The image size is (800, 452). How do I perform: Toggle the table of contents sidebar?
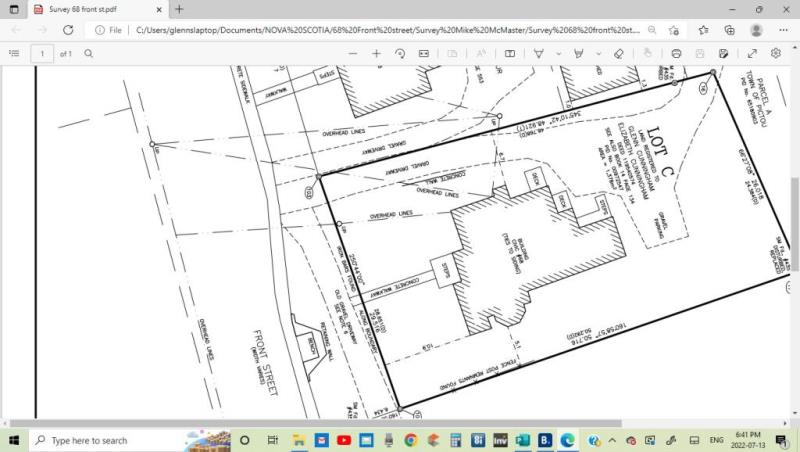click(x=14, y=53)
